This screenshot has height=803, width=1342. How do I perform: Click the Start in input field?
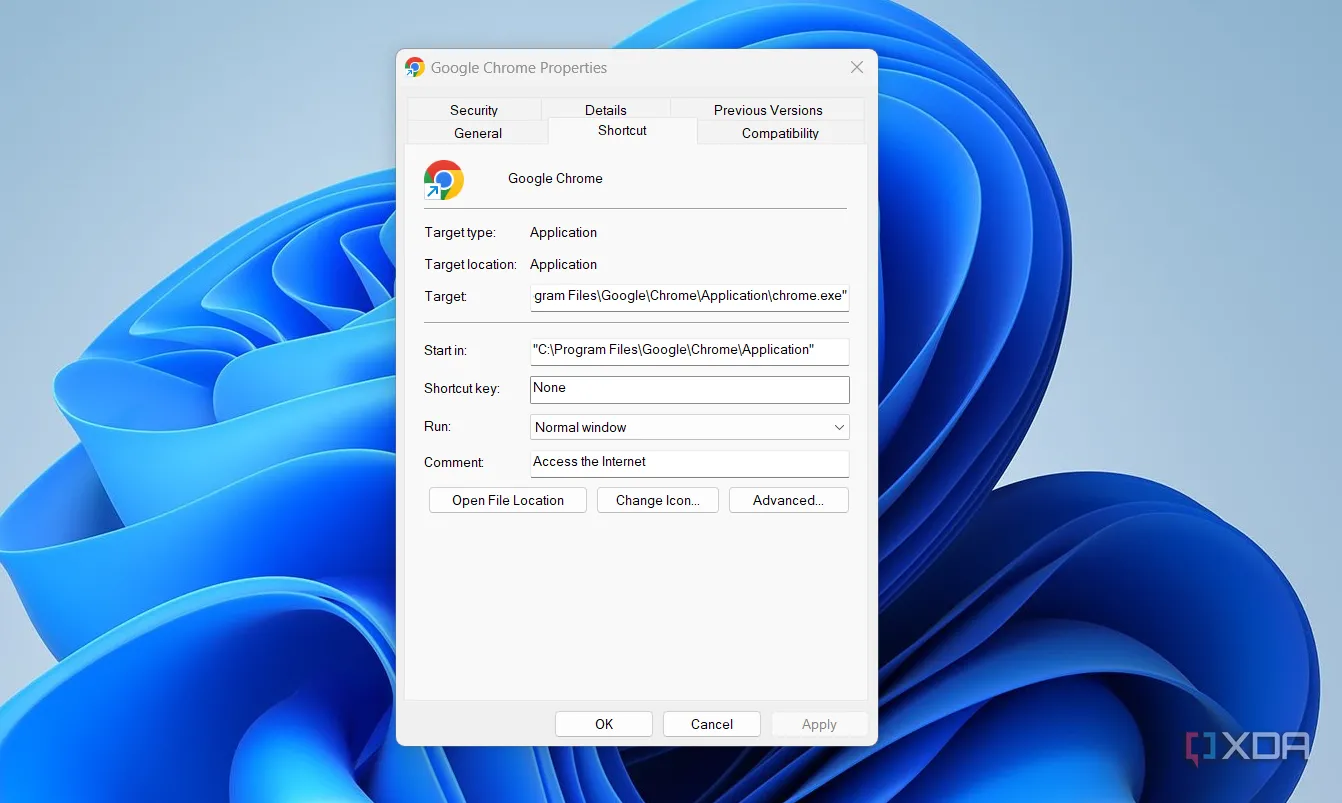pyautogui.click(x=690, y=351)
